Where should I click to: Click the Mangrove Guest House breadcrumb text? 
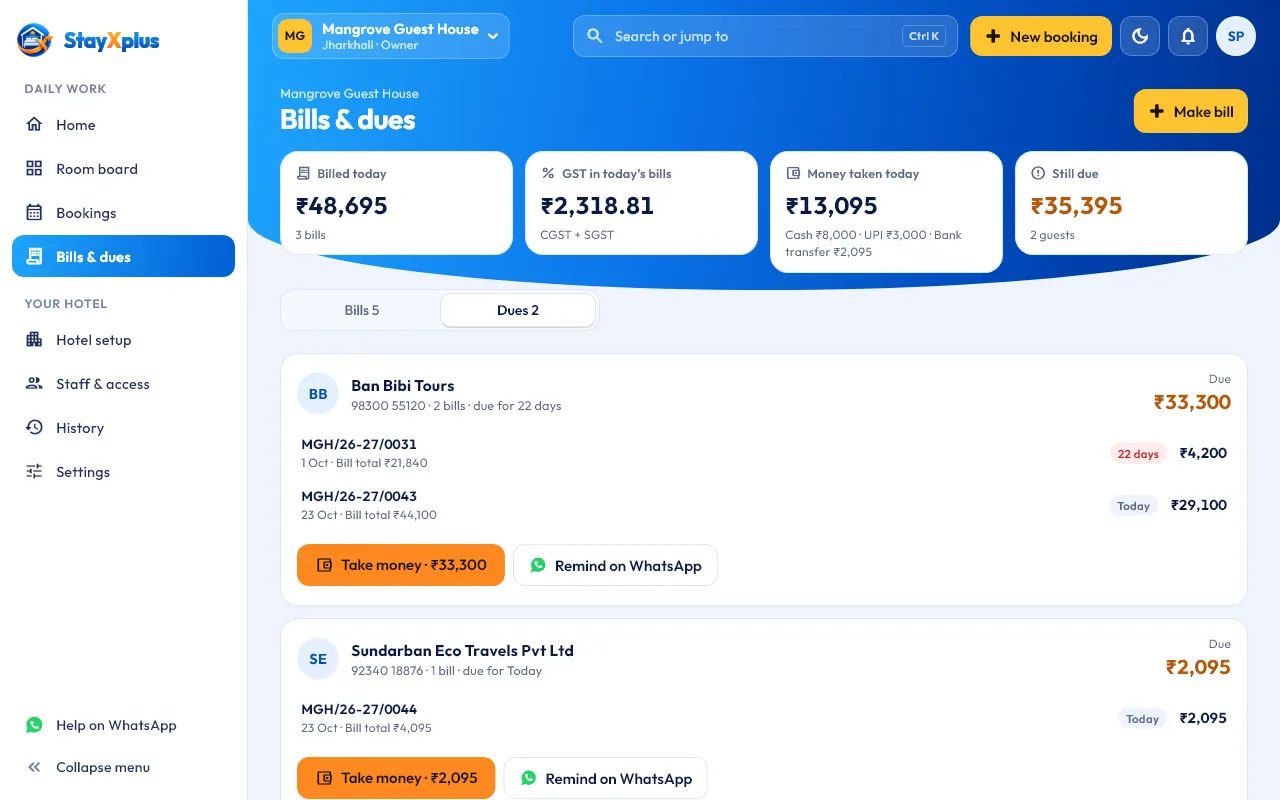(x=349, y=93)
